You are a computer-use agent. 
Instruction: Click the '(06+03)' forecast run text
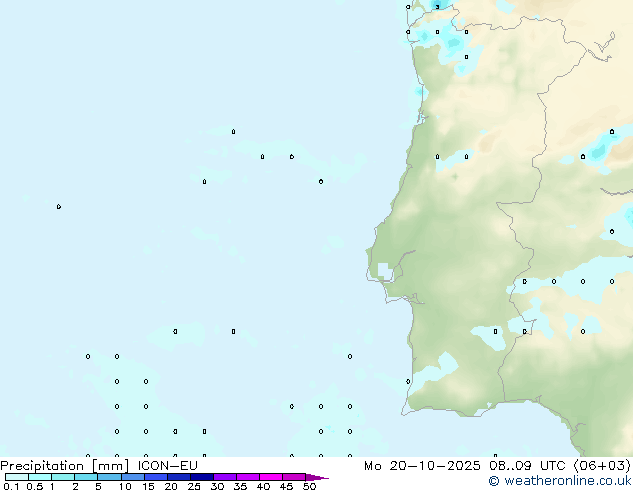pos(602,466)
